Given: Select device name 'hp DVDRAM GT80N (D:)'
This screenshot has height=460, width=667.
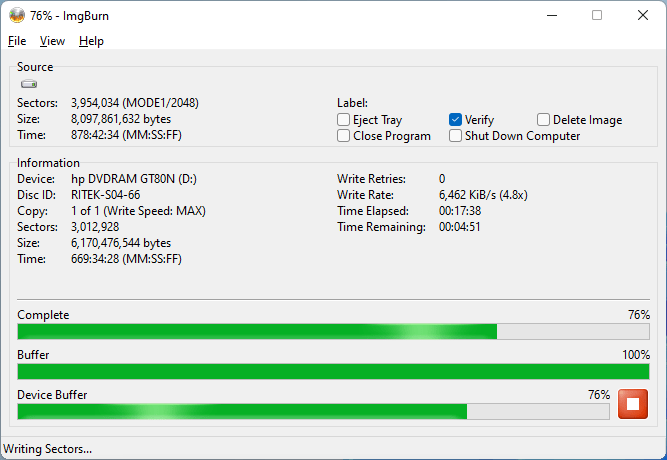Looking at the screenshot, I should click(x=134, y=179).
